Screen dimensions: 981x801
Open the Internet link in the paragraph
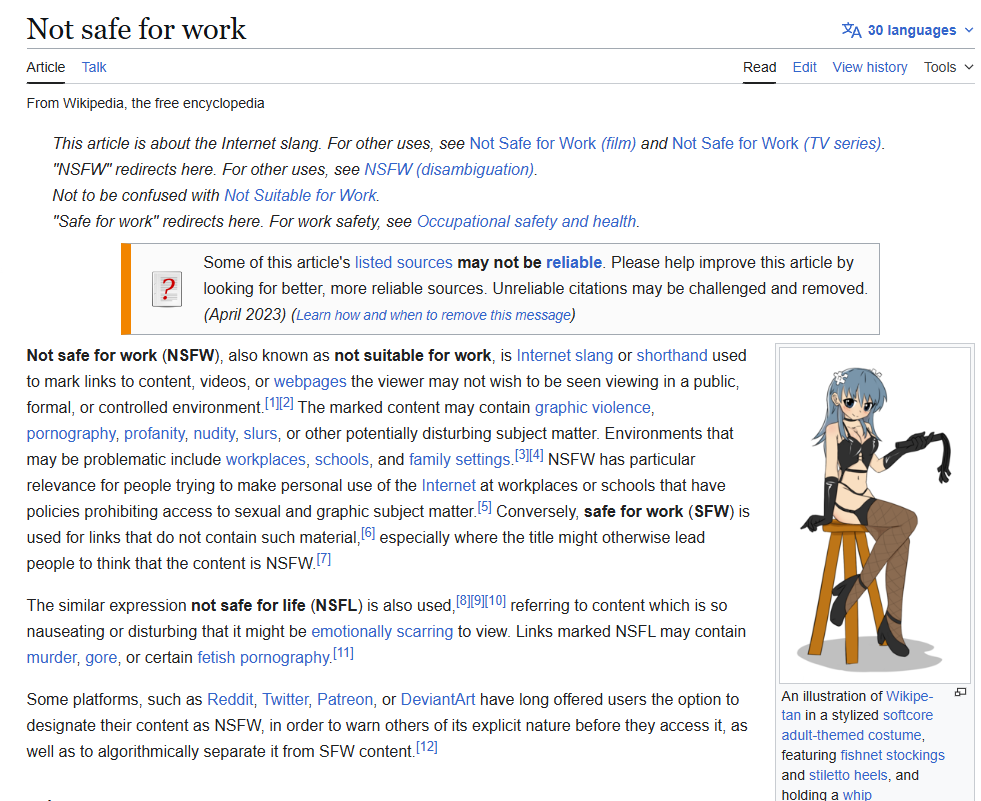pos(448,486)
